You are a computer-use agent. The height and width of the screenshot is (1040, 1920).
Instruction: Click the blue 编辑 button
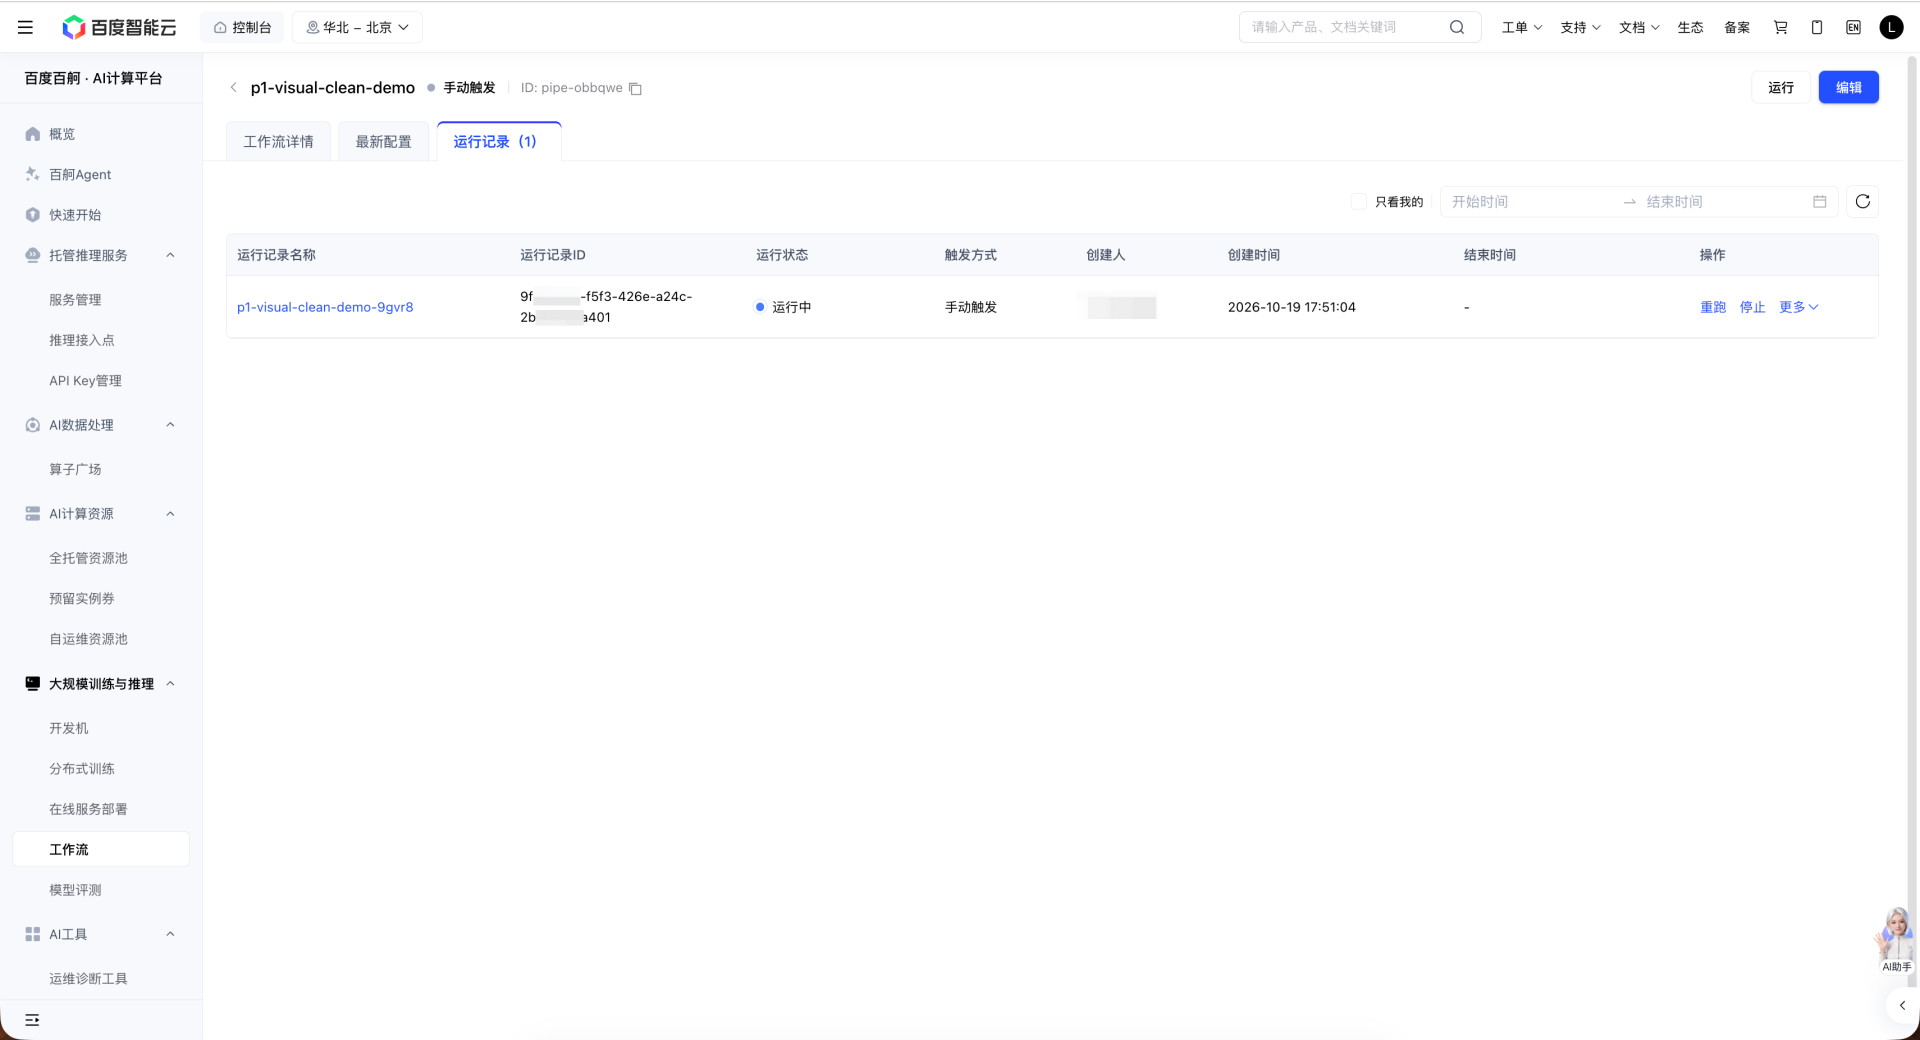[1848, 87]
